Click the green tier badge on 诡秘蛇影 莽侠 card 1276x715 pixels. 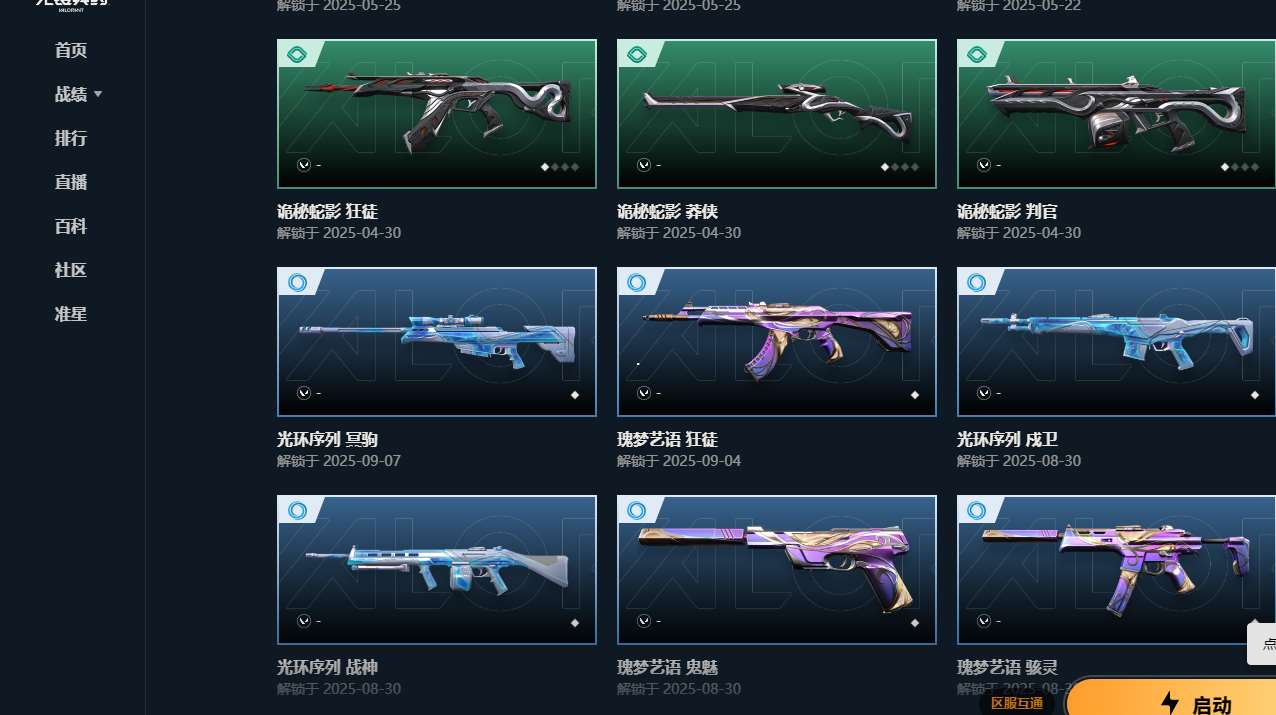637,54
